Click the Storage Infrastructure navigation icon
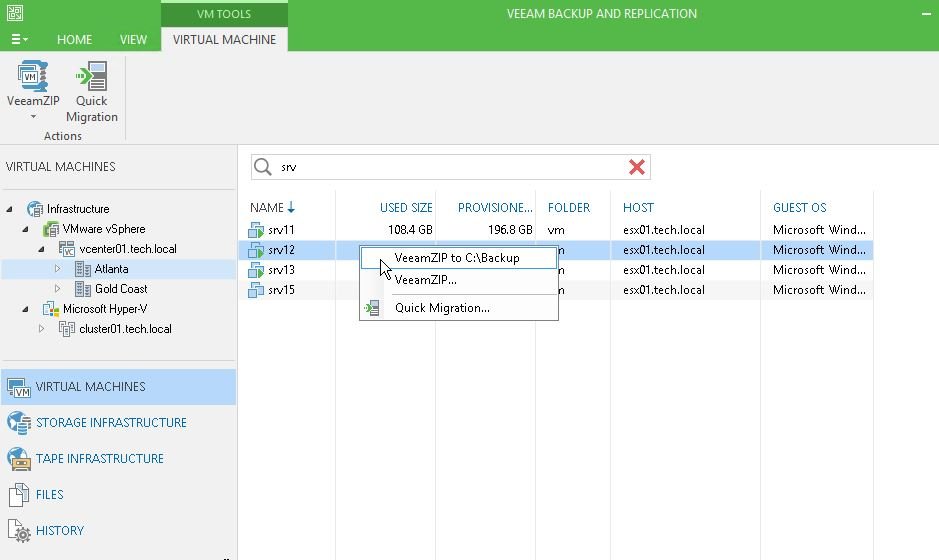This screenshot has width=939, height=560. point(19,423)
